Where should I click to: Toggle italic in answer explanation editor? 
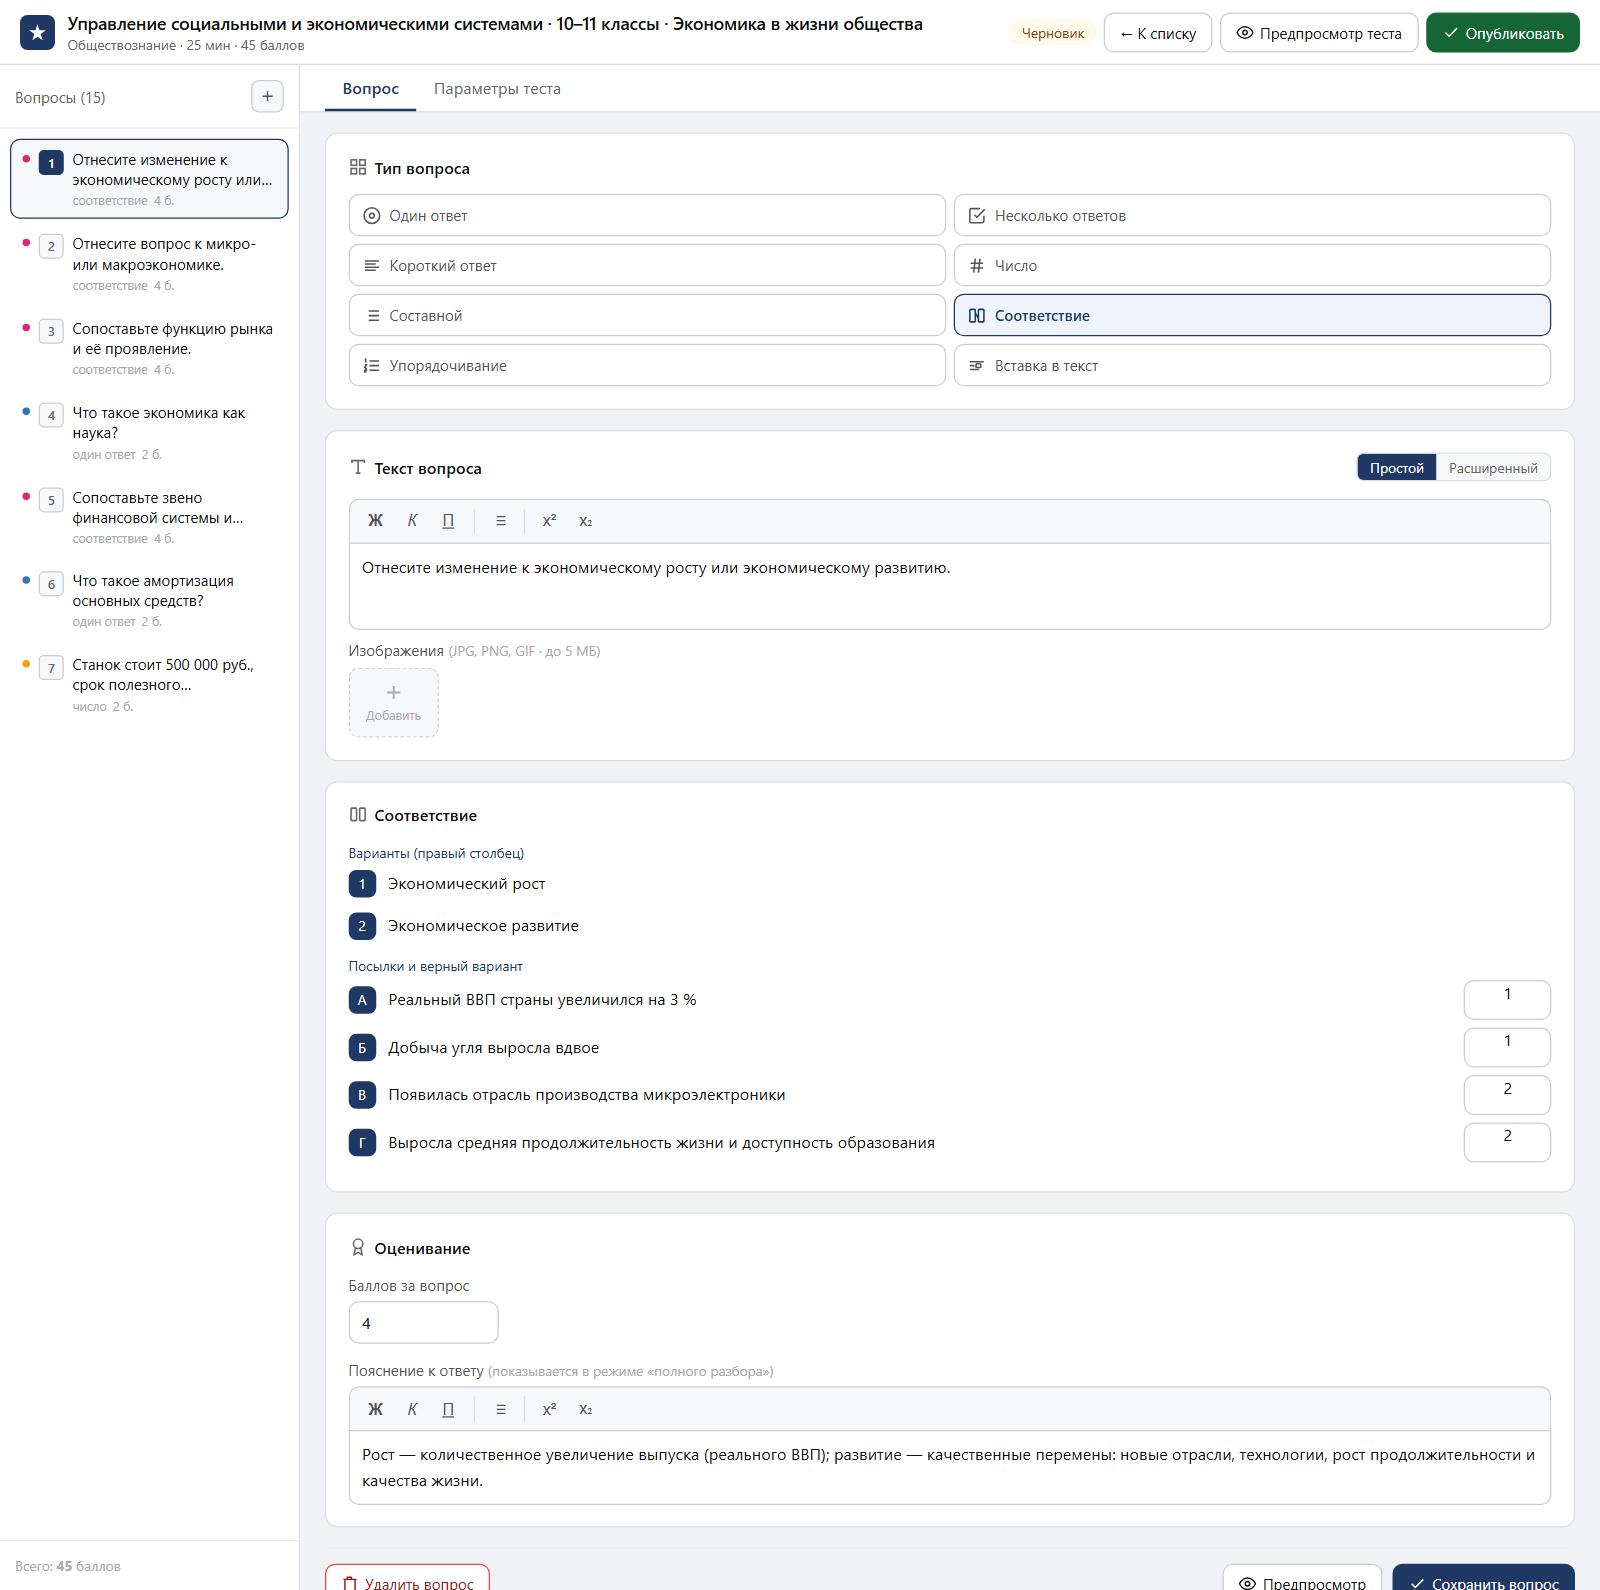tap(412, 1409)
